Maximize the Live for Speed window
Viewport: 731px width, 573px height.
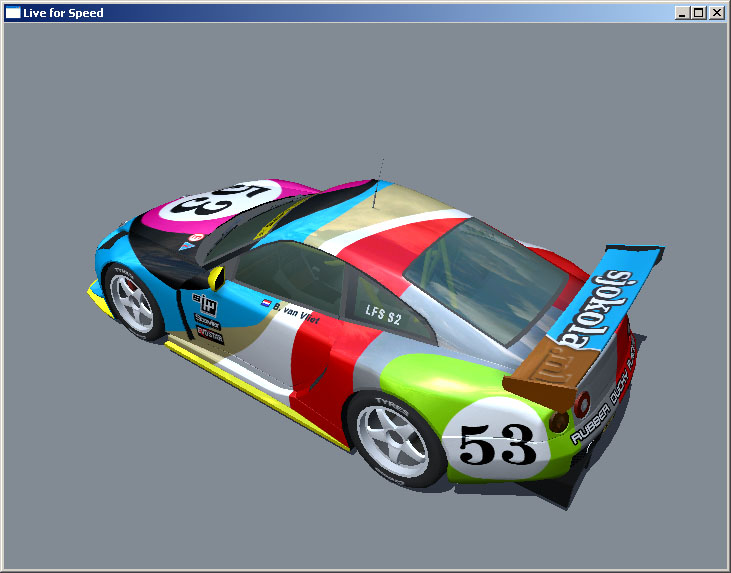coord(699,13)
